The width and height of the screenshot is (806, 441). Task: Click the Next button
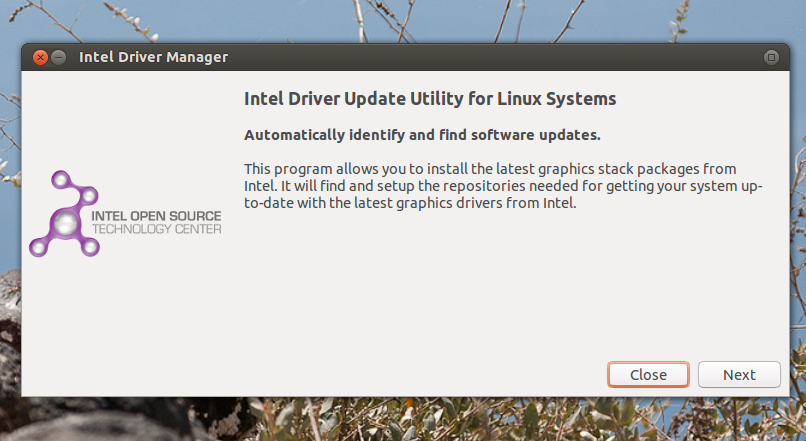pos(739,375)
